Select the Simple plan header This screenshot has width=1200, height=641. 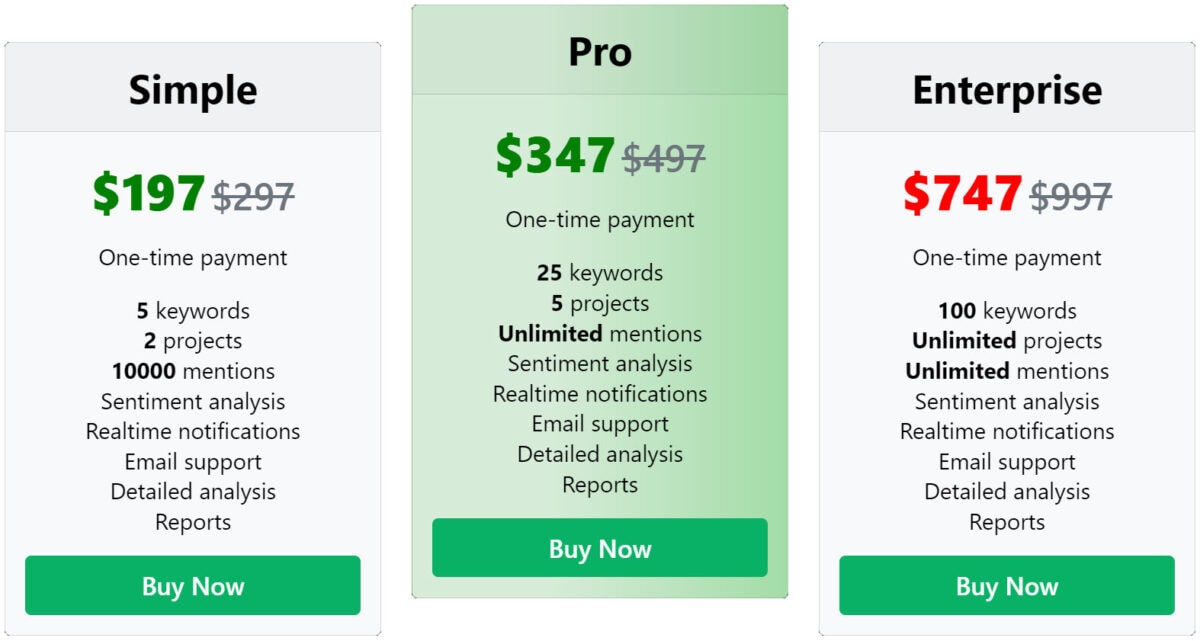(193, 90)
